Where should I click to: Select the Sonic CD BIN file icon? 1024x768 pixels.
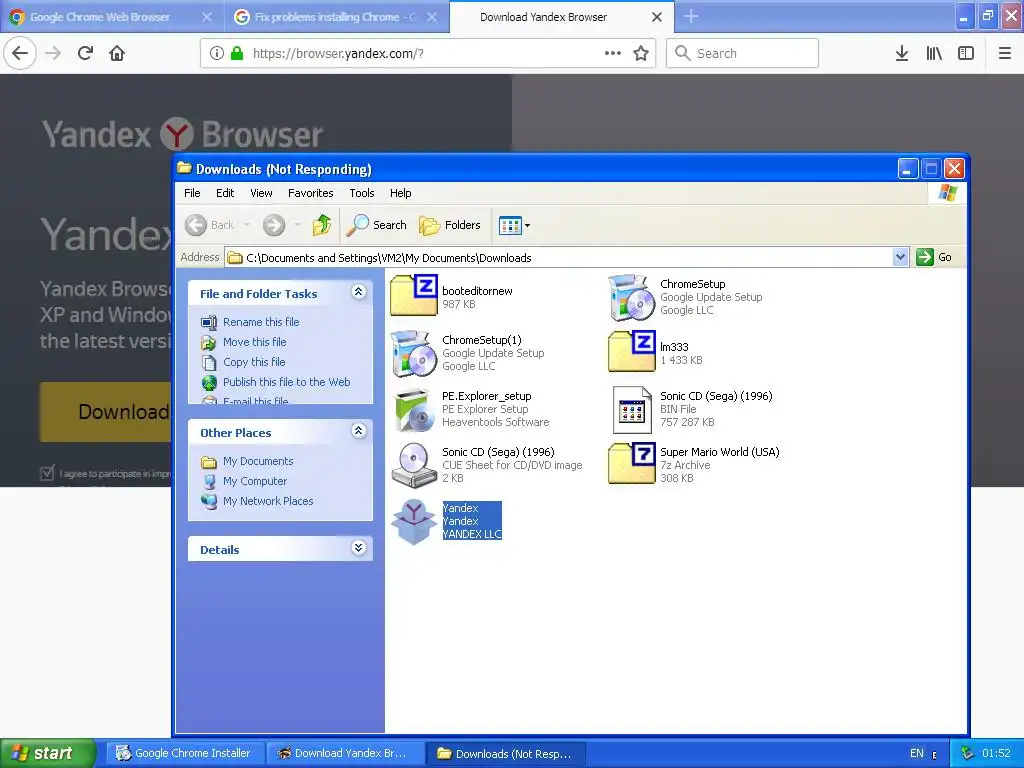(x=632, y=409)
